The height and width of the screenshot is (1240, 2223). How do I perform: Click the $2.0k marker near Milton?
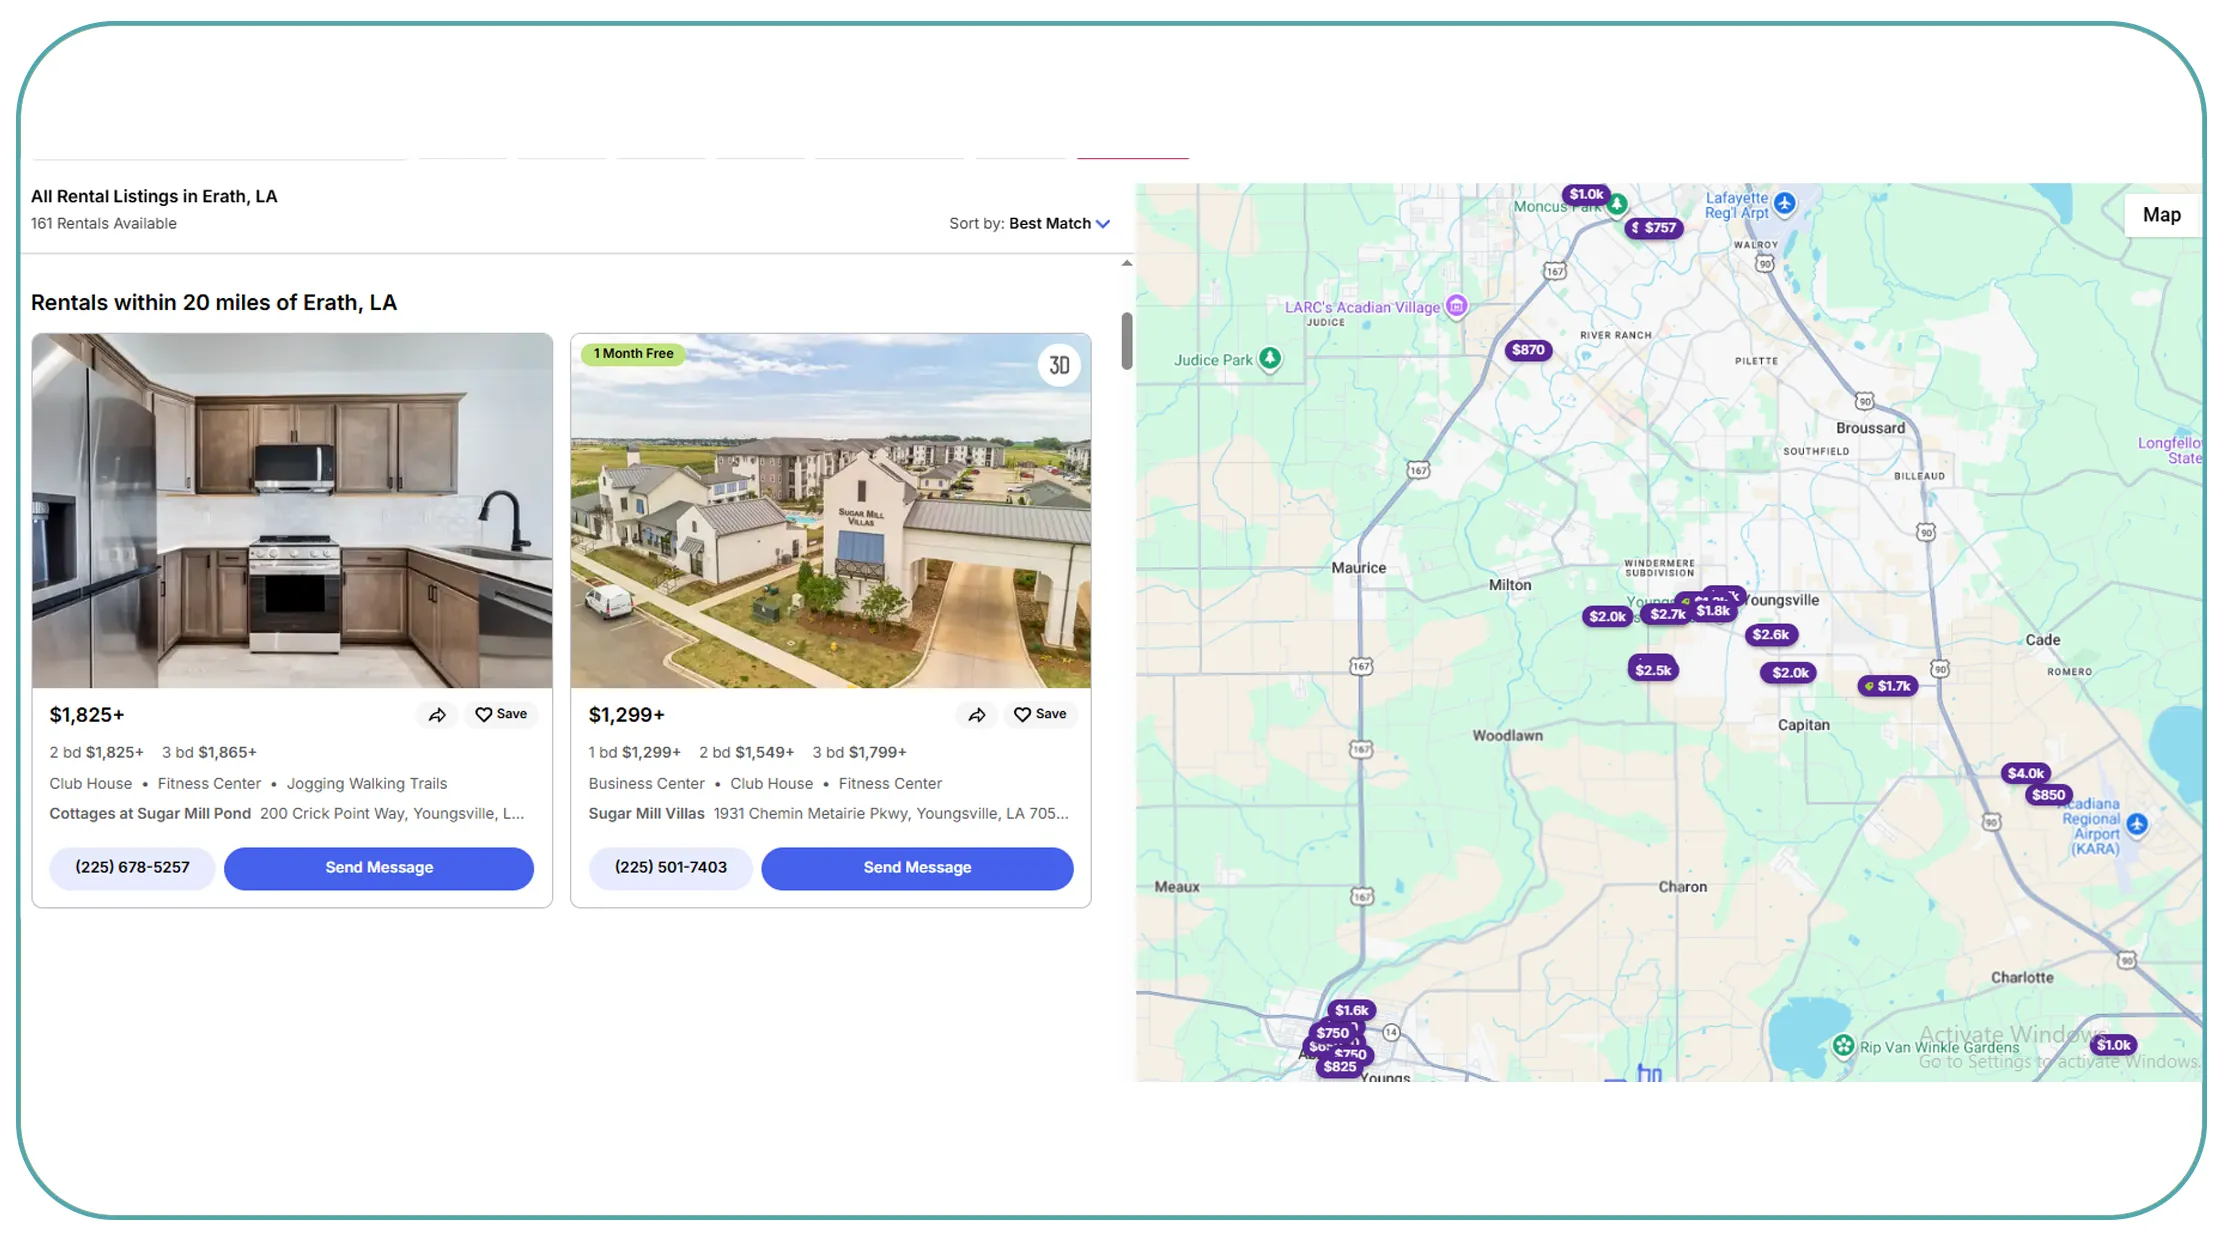1607,617
